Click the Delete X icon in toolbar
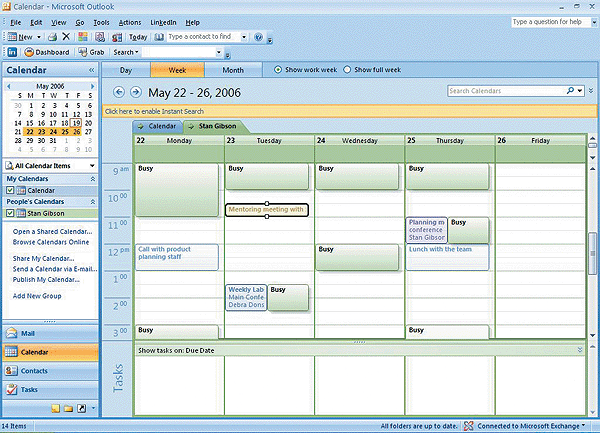 [66, 37]
